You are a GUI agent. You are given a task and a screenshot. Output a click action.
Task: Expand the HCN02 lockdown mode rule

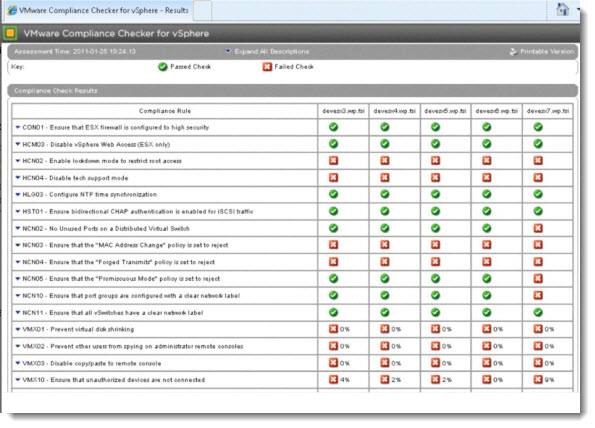[18, 161]
